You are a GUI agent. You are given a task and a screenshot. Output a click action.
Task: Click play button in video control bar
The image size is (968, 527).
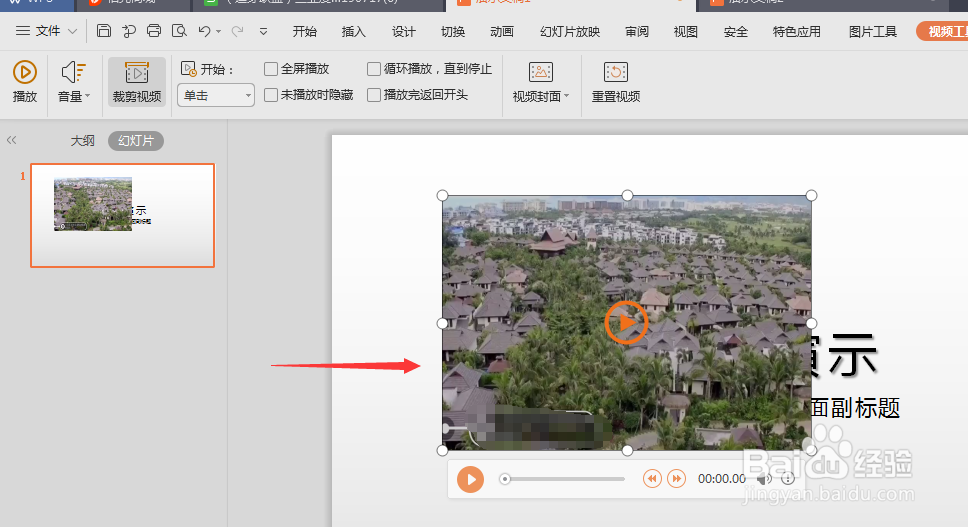click(x=470, y=479)
